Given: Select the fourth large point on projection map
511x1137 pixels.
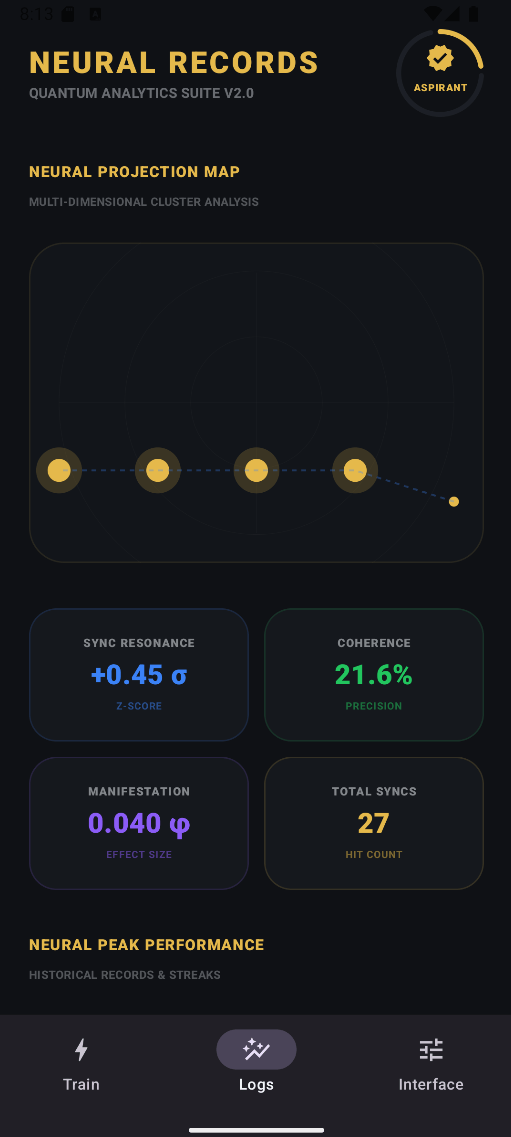Looking at the screenshot, I should pyautogui.click(x=354, y=470).
